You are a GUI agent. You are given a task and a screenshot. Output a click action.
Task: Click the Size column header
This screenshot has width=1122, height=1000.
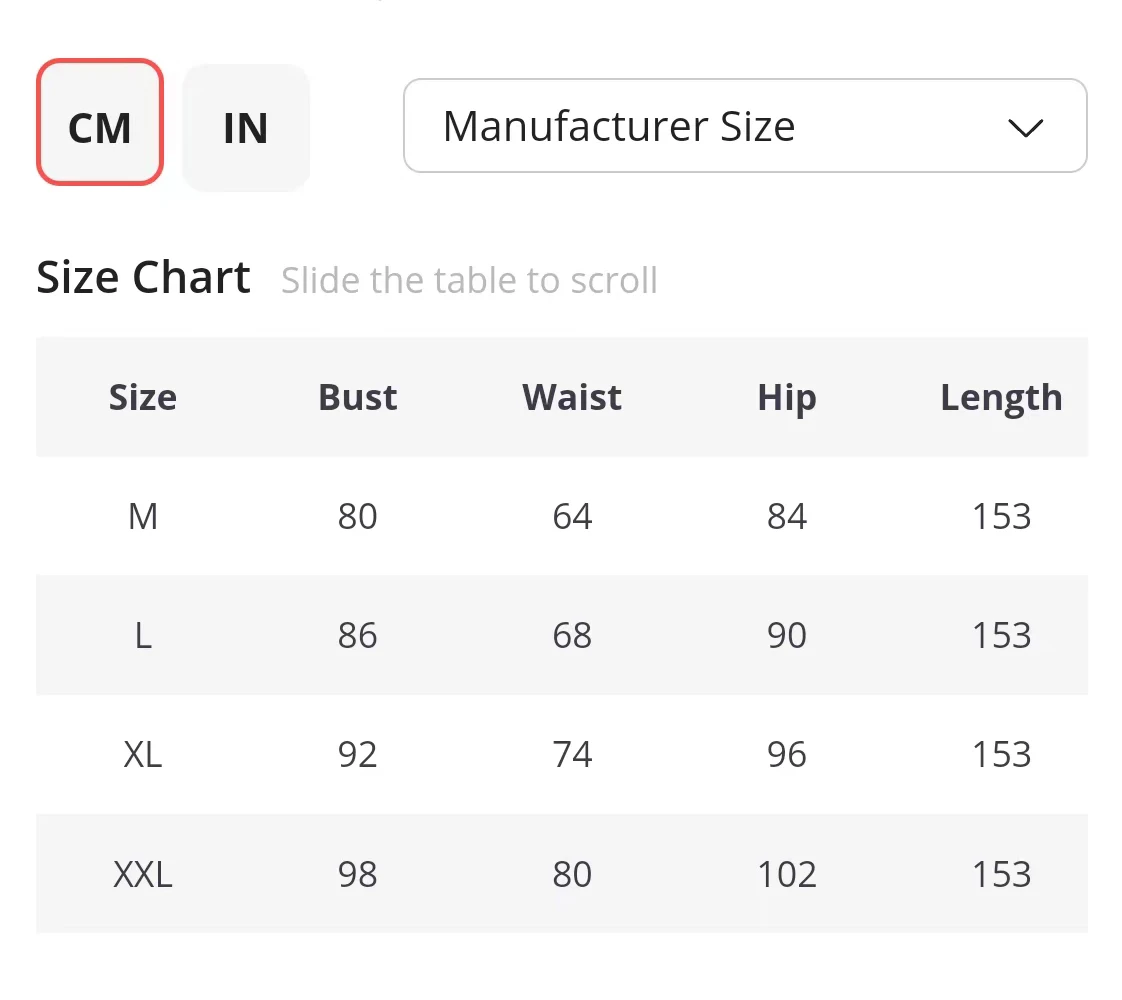point(143,397)
